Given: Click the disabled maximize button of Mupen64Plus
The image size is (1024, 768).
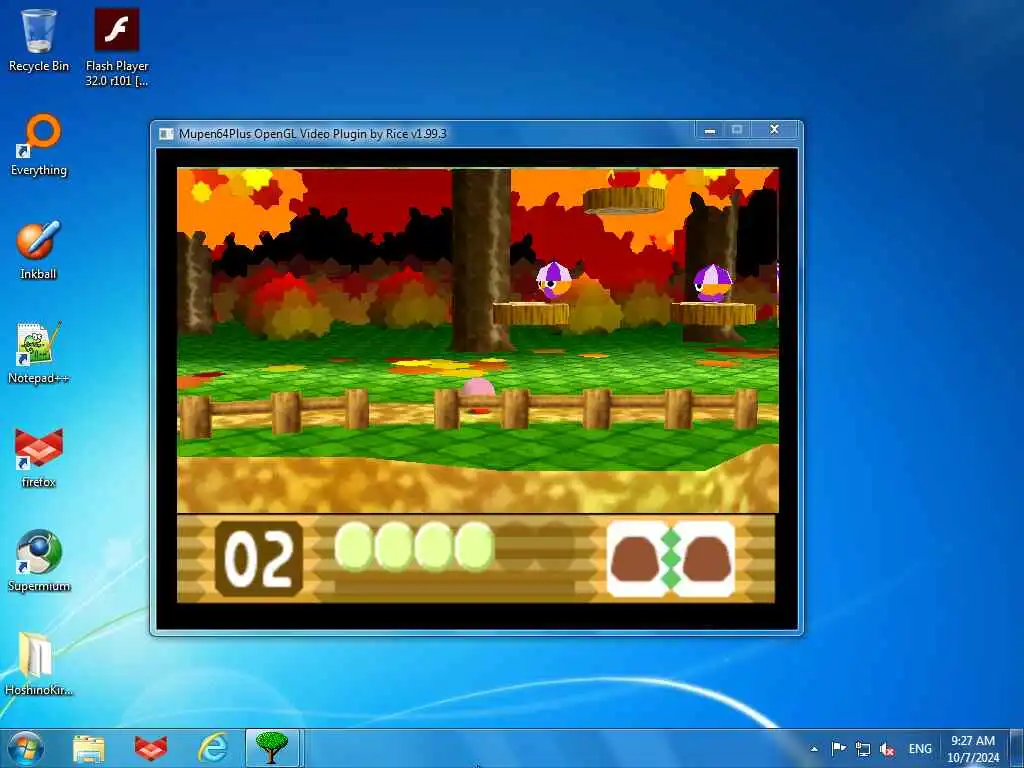Looking at the screenshot, I should click(x=737, y=130).
